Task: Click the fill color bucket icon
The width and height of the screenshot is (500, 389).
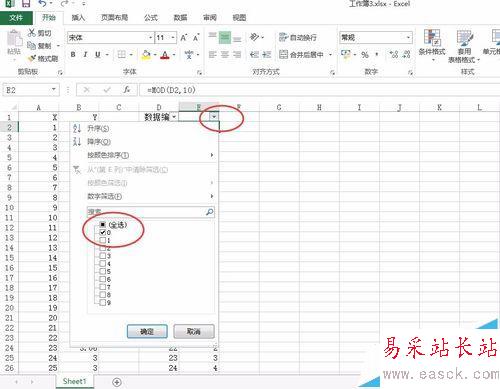Action: (x=146, y=54)
